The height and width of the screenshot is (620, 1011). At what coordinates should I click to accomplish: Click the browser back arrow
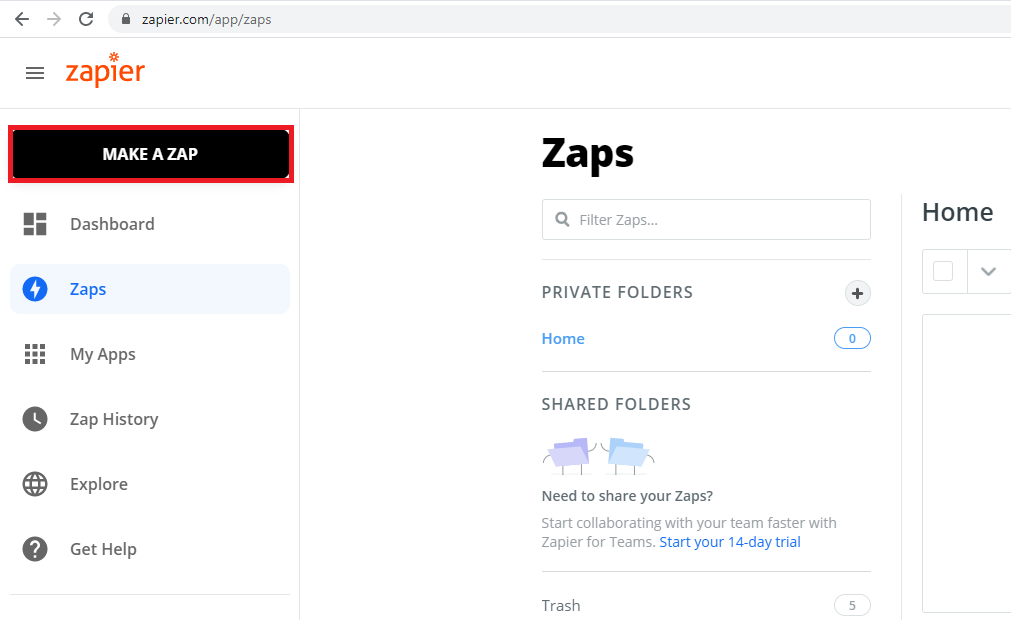(x=22, y=19)
